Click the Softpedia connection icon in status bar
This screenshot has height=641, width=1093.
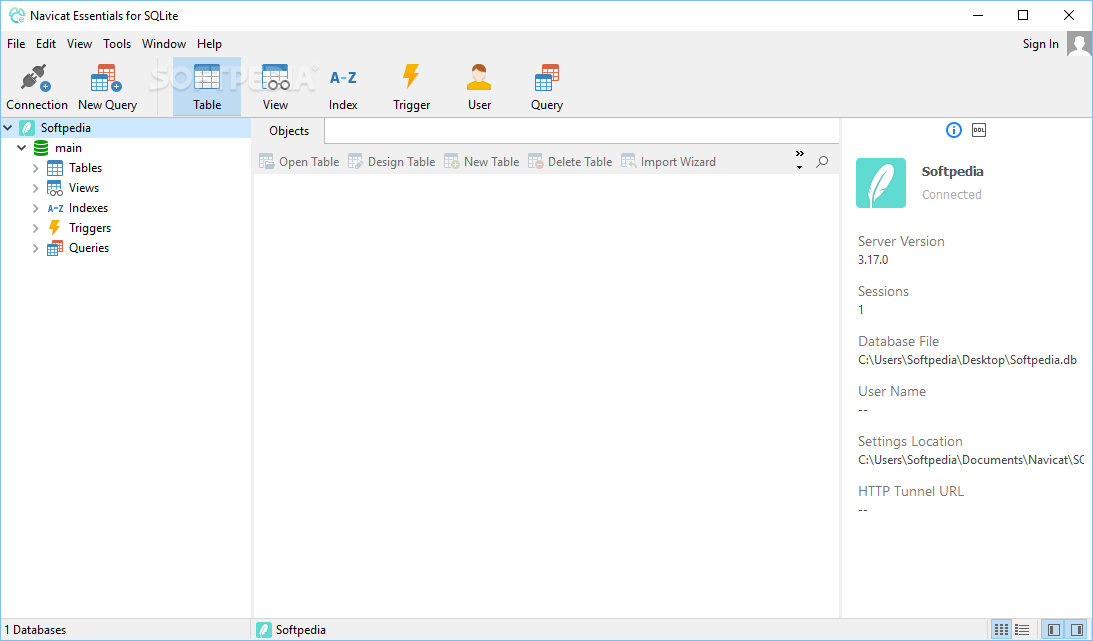(x=264, y=630)
